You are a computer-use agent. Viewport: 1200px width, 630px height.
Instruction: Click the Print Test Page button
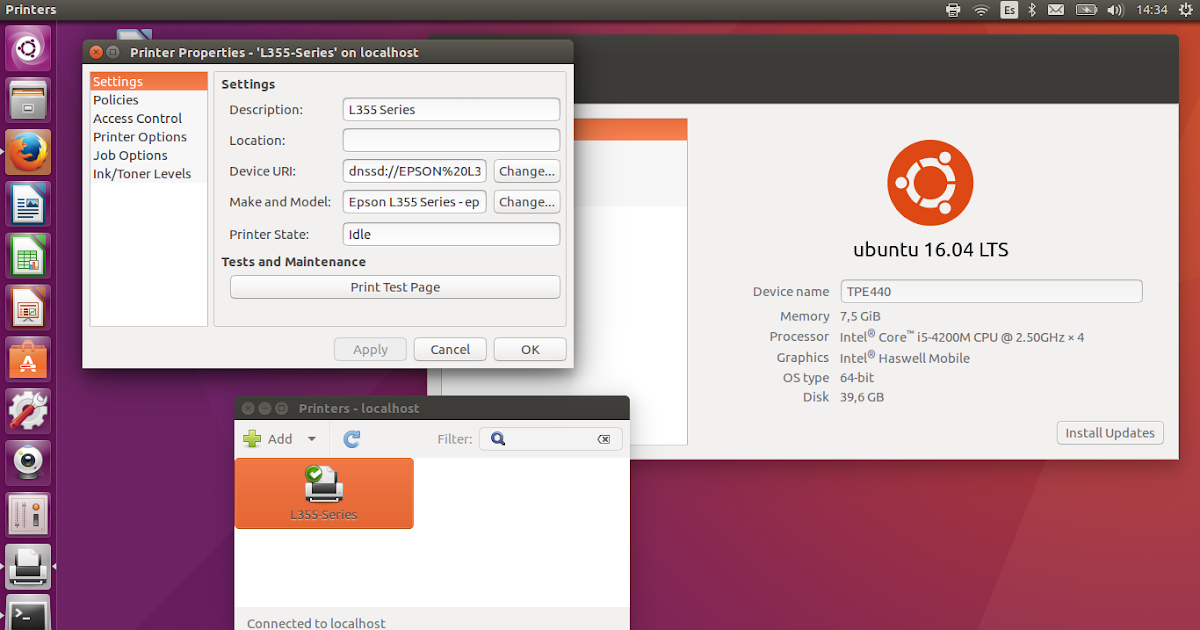click(395, 287)
